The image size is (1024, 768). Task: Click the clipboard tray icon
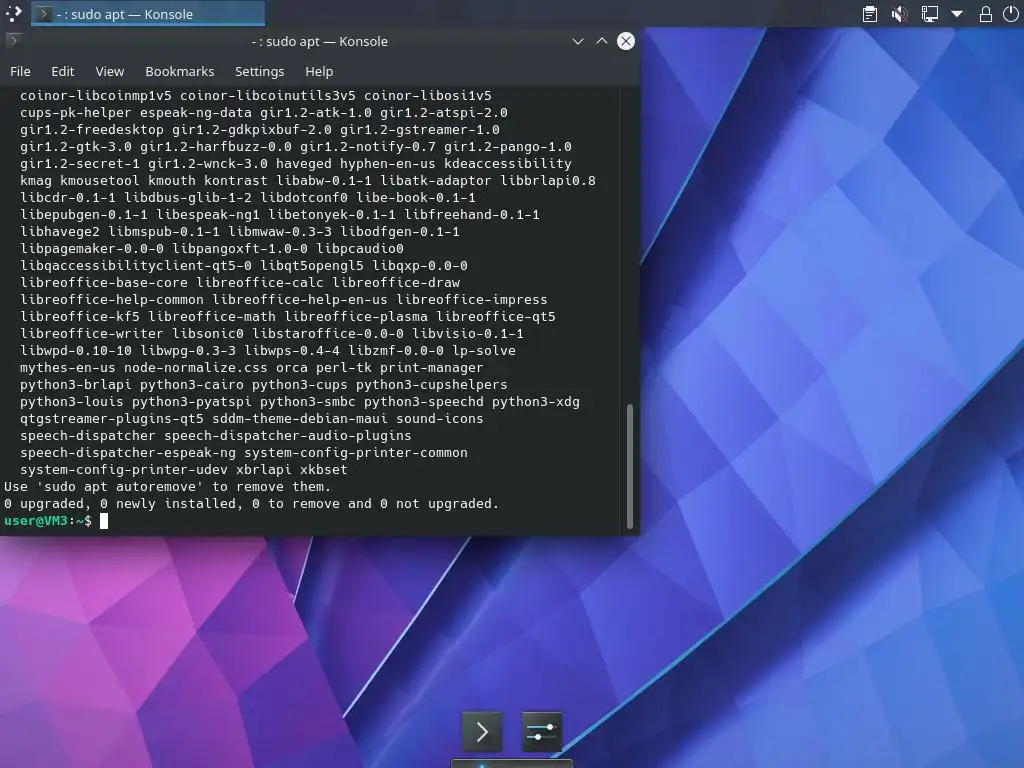tap(869, 14)
